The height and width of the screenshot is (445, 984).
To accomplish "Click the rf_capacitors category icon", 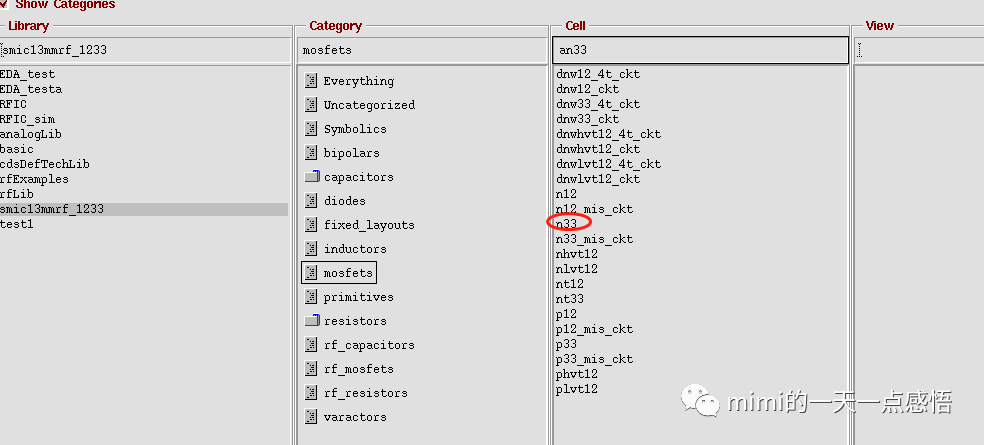I will tap(311, 345).
